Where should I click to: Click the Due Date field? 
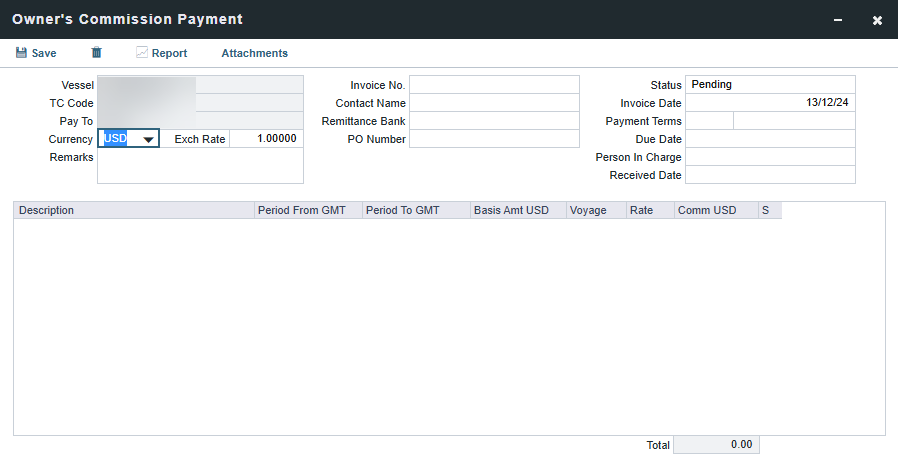click(770, 139)
